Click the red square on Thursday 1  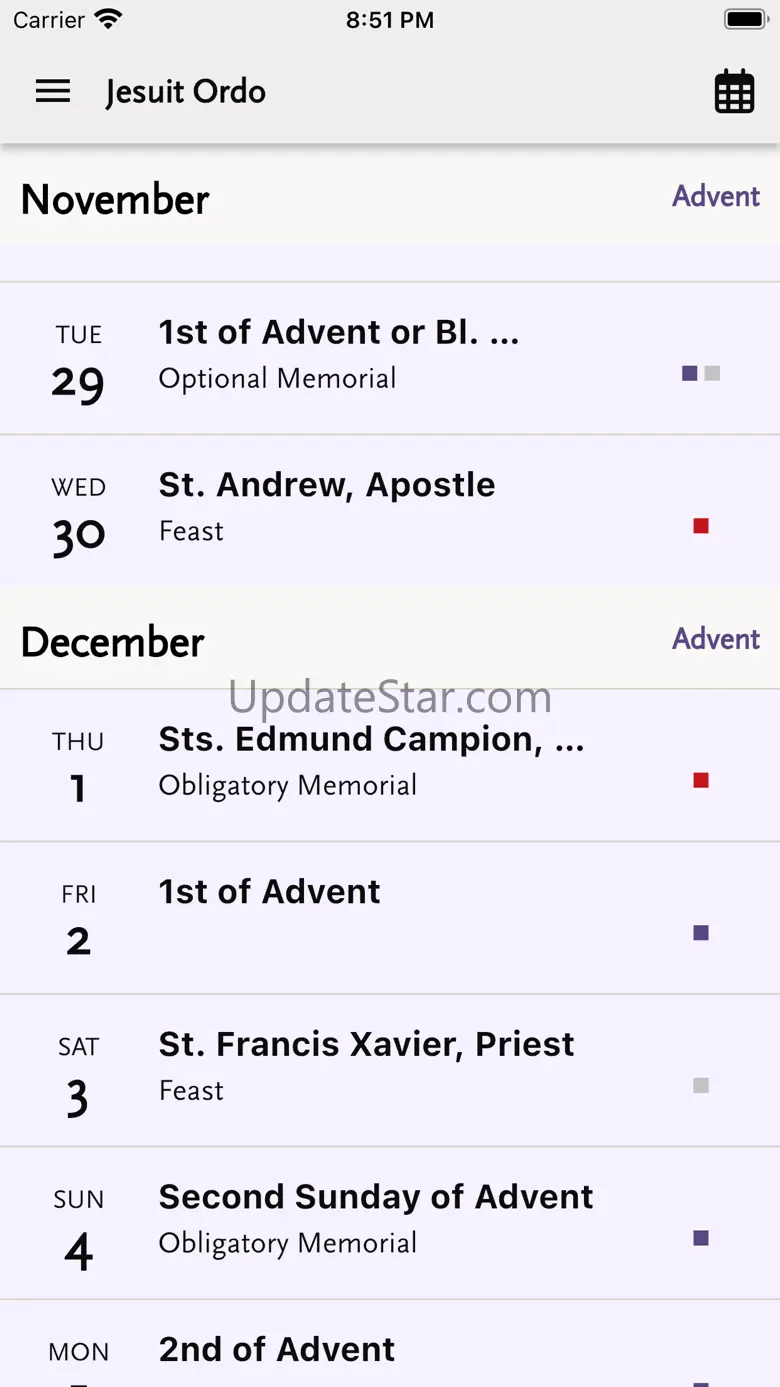click(x=701, y=781)
